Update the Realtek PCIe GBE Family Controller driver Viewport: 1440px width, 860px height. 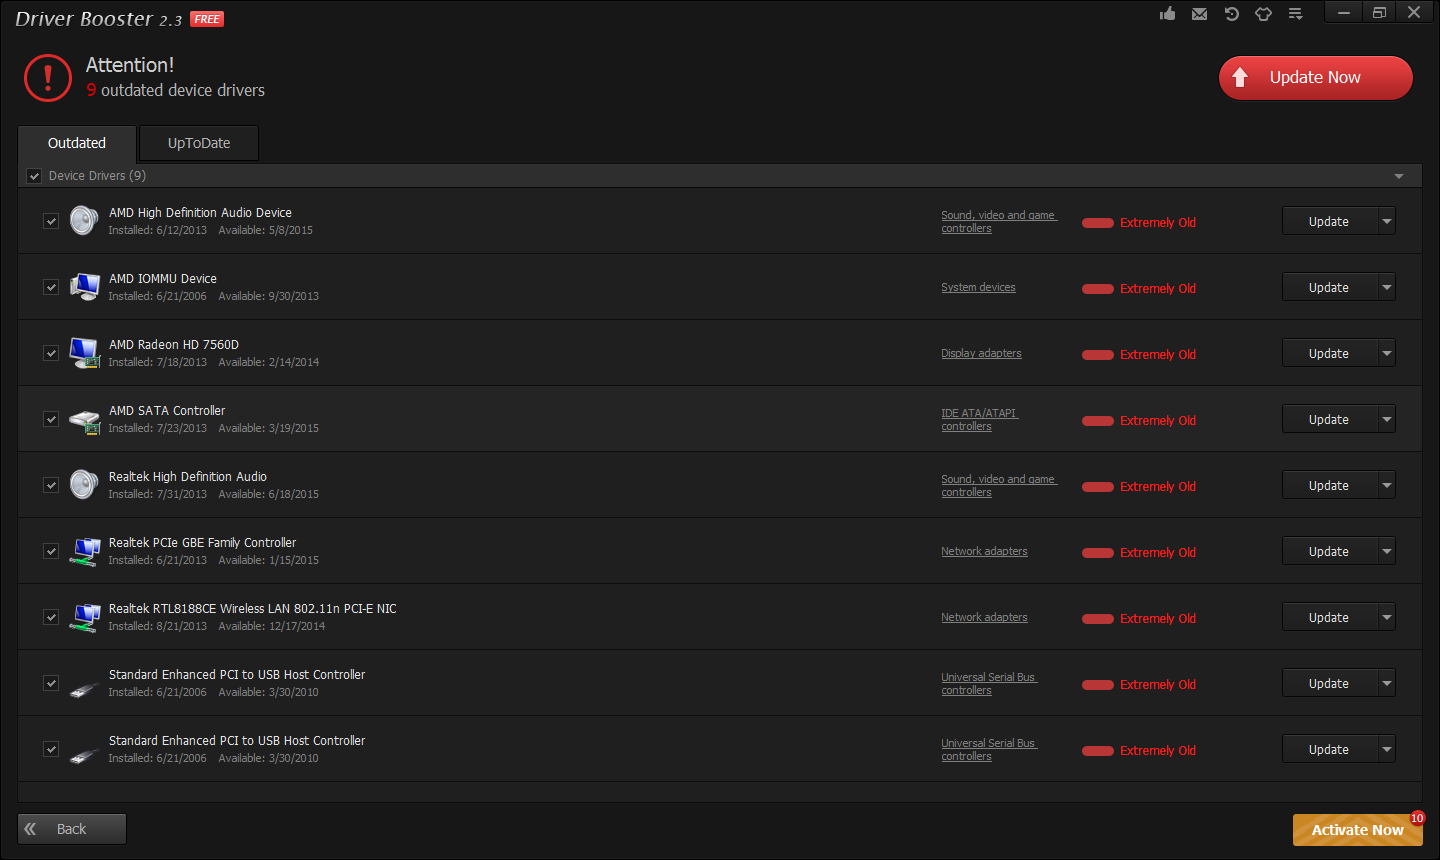pos(1330,551)
